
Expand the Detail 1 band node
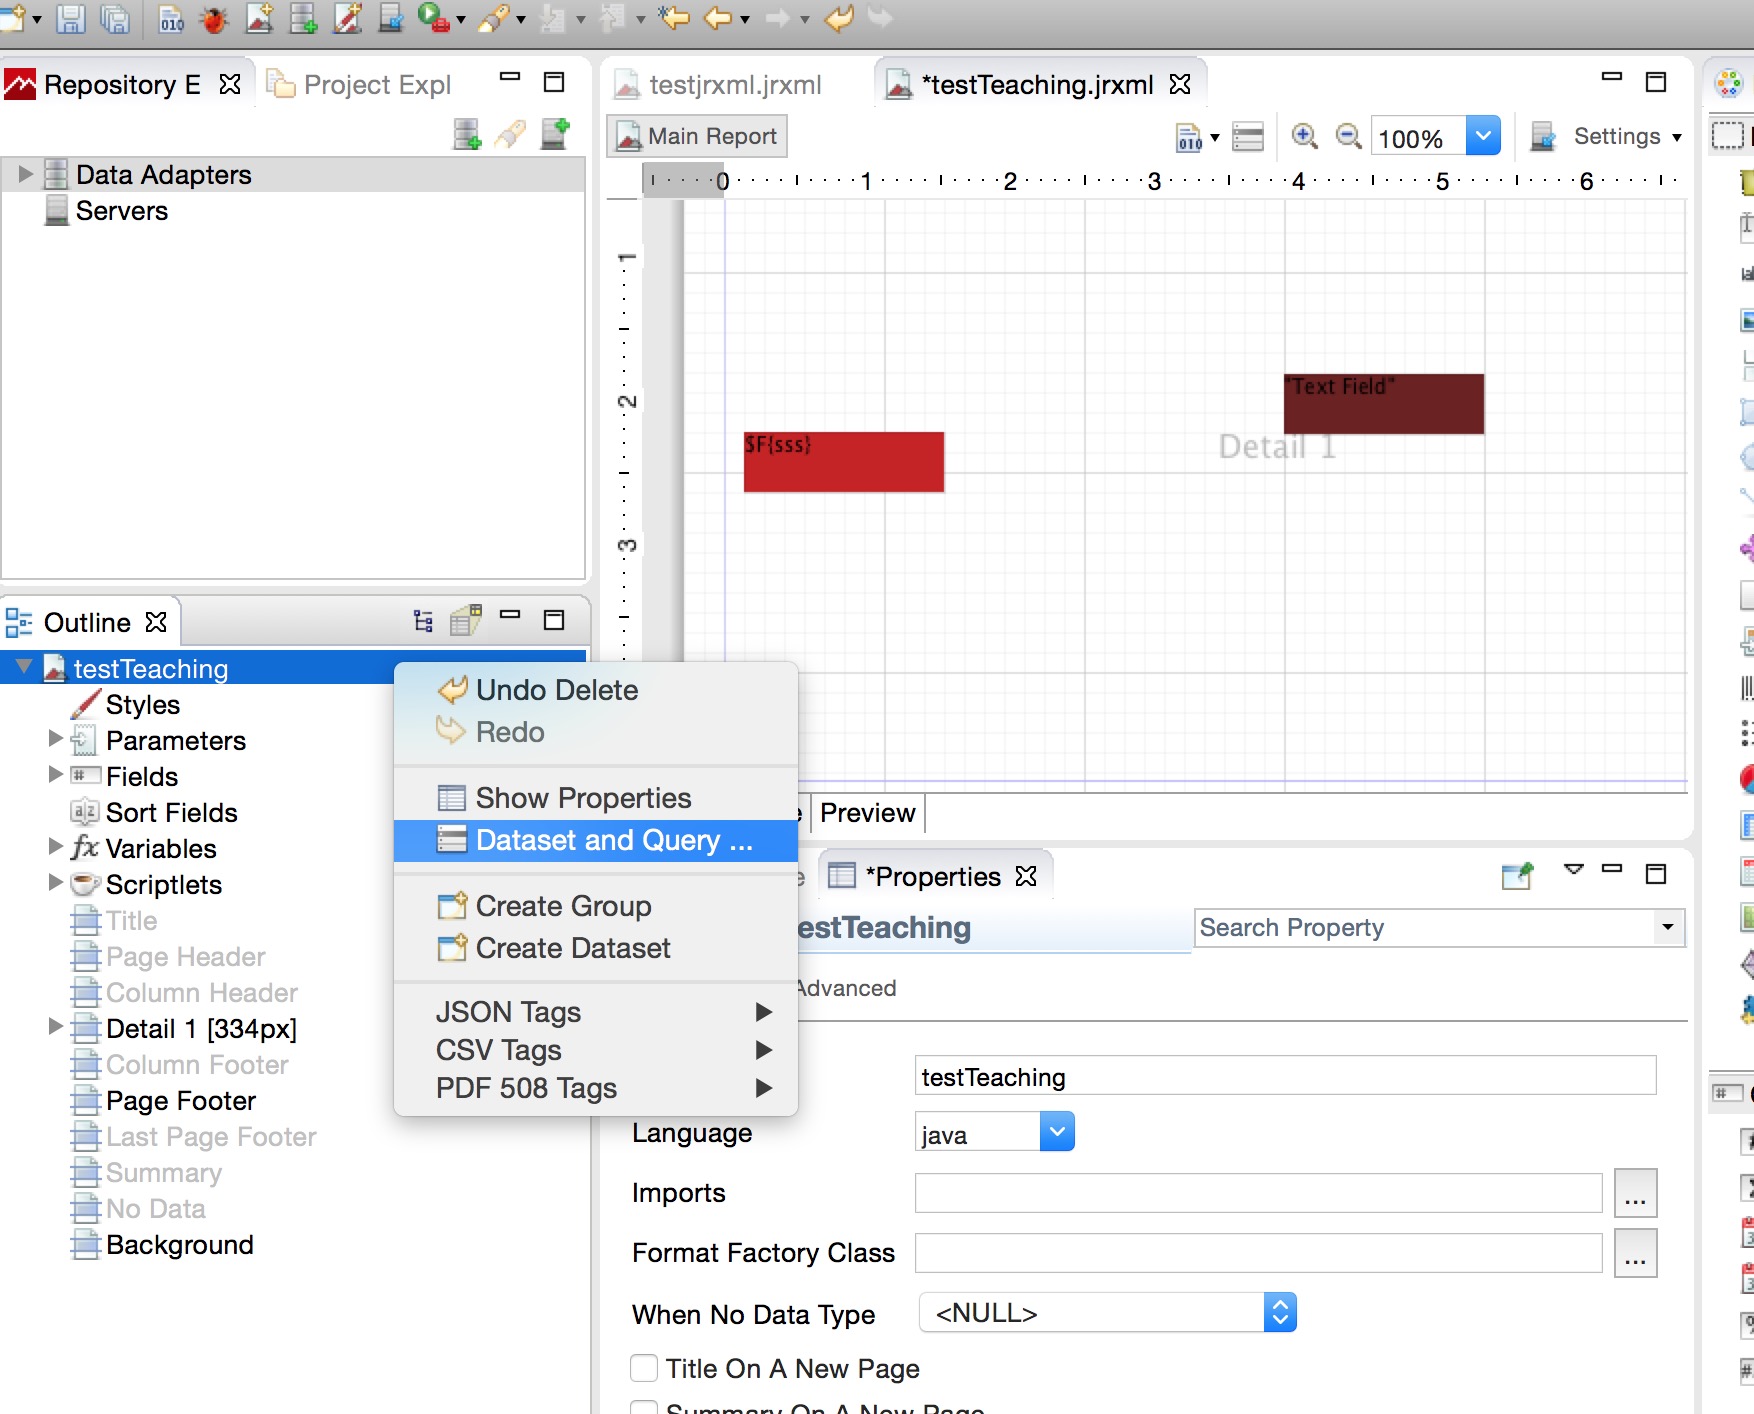[56, 1027]
